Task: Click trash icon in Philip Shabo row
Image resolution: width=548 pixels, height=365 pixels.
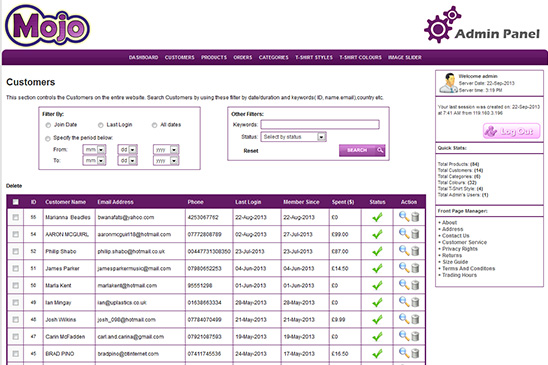Action: pos(415,251)
